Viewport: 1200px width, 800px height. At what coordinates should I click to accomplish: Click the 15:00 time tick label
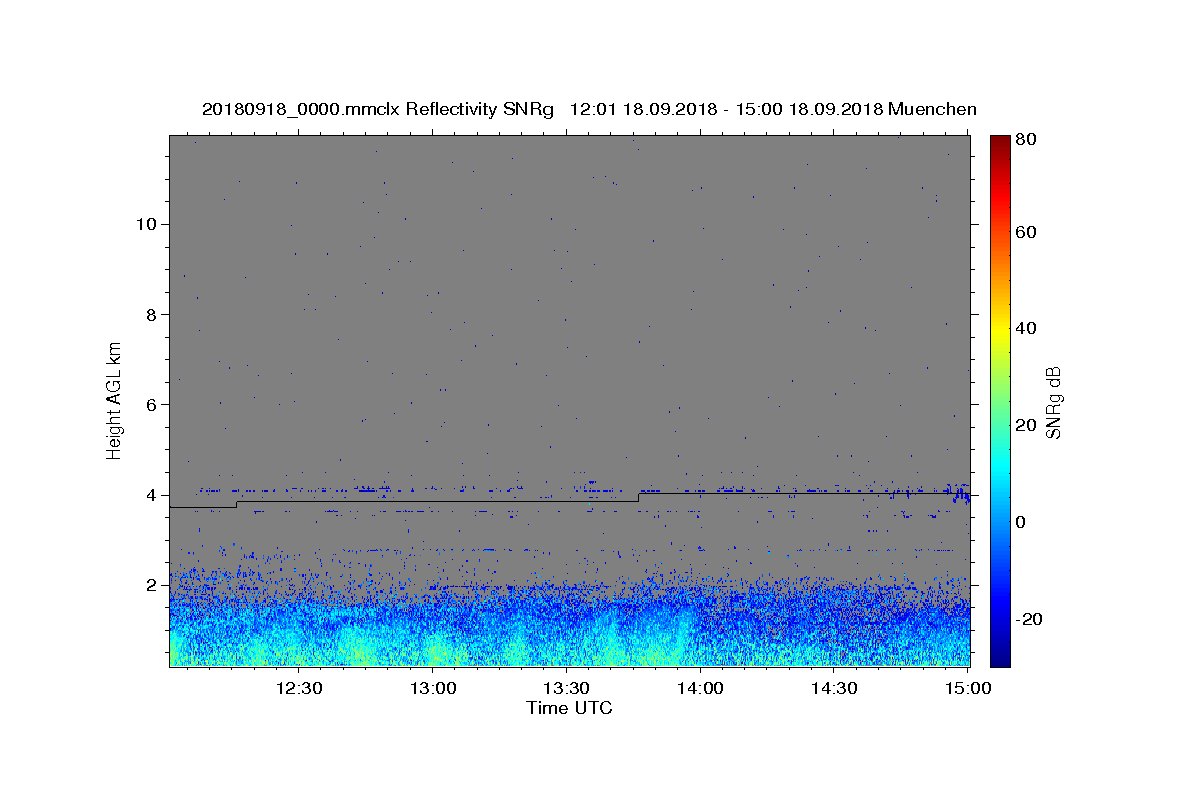click(967, 688)
